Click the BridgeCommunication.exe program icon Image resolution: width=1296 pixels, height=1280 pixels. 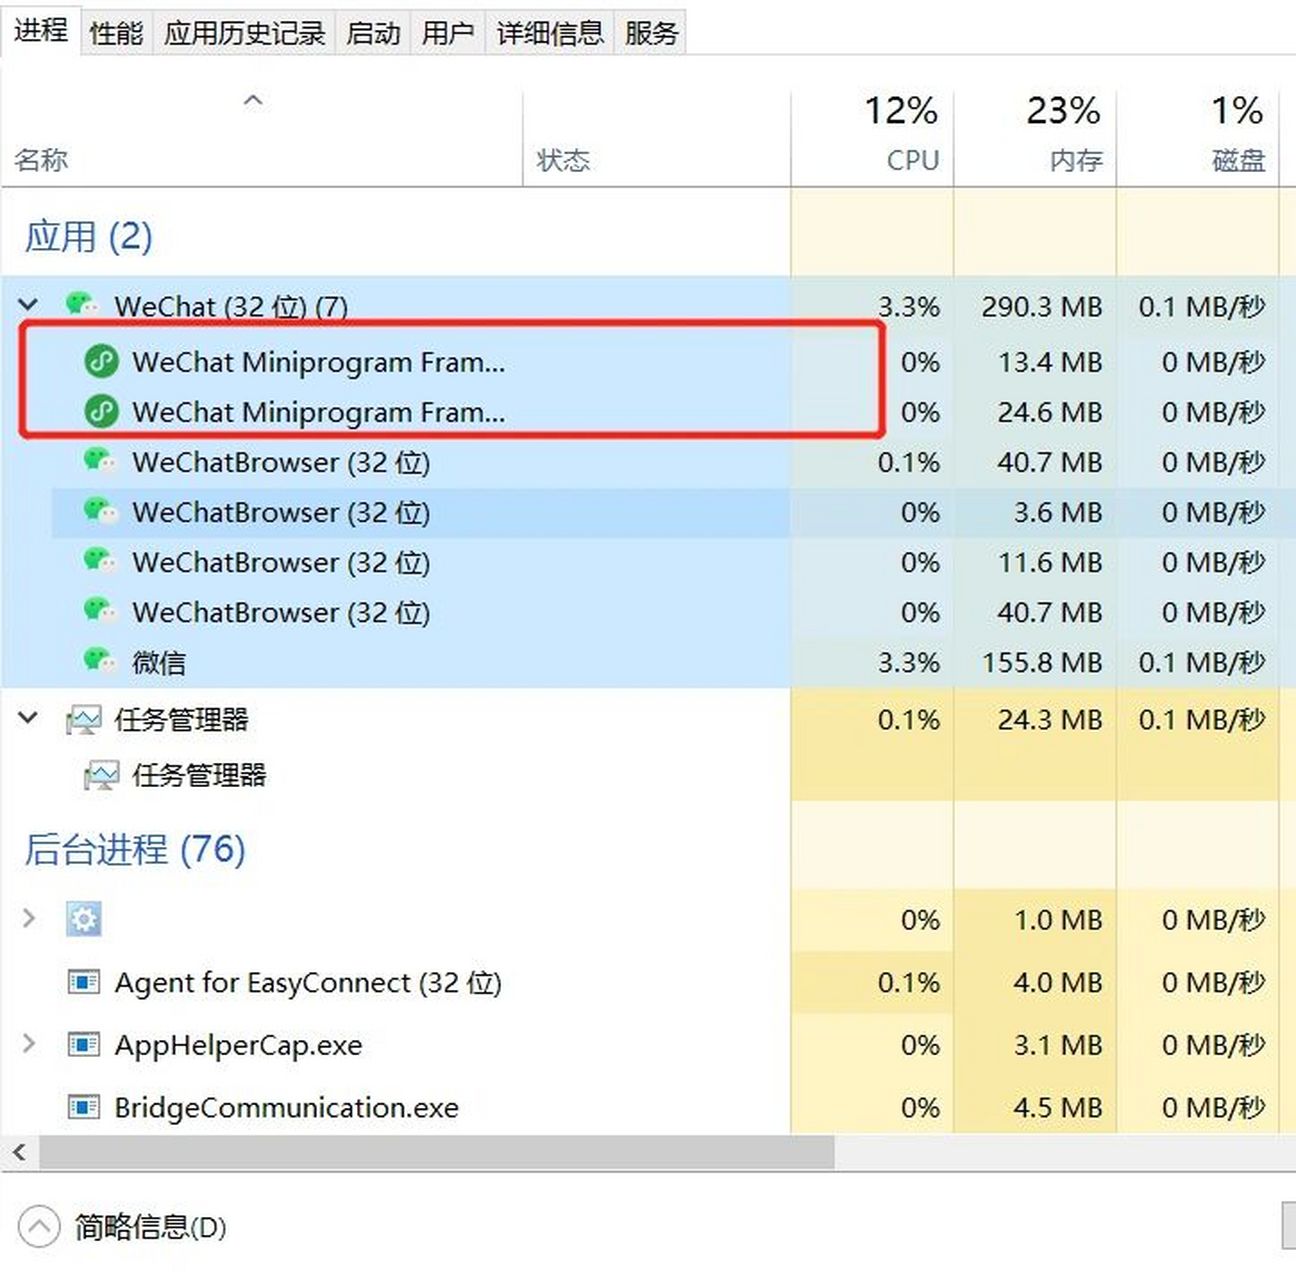coord(83,1107)
